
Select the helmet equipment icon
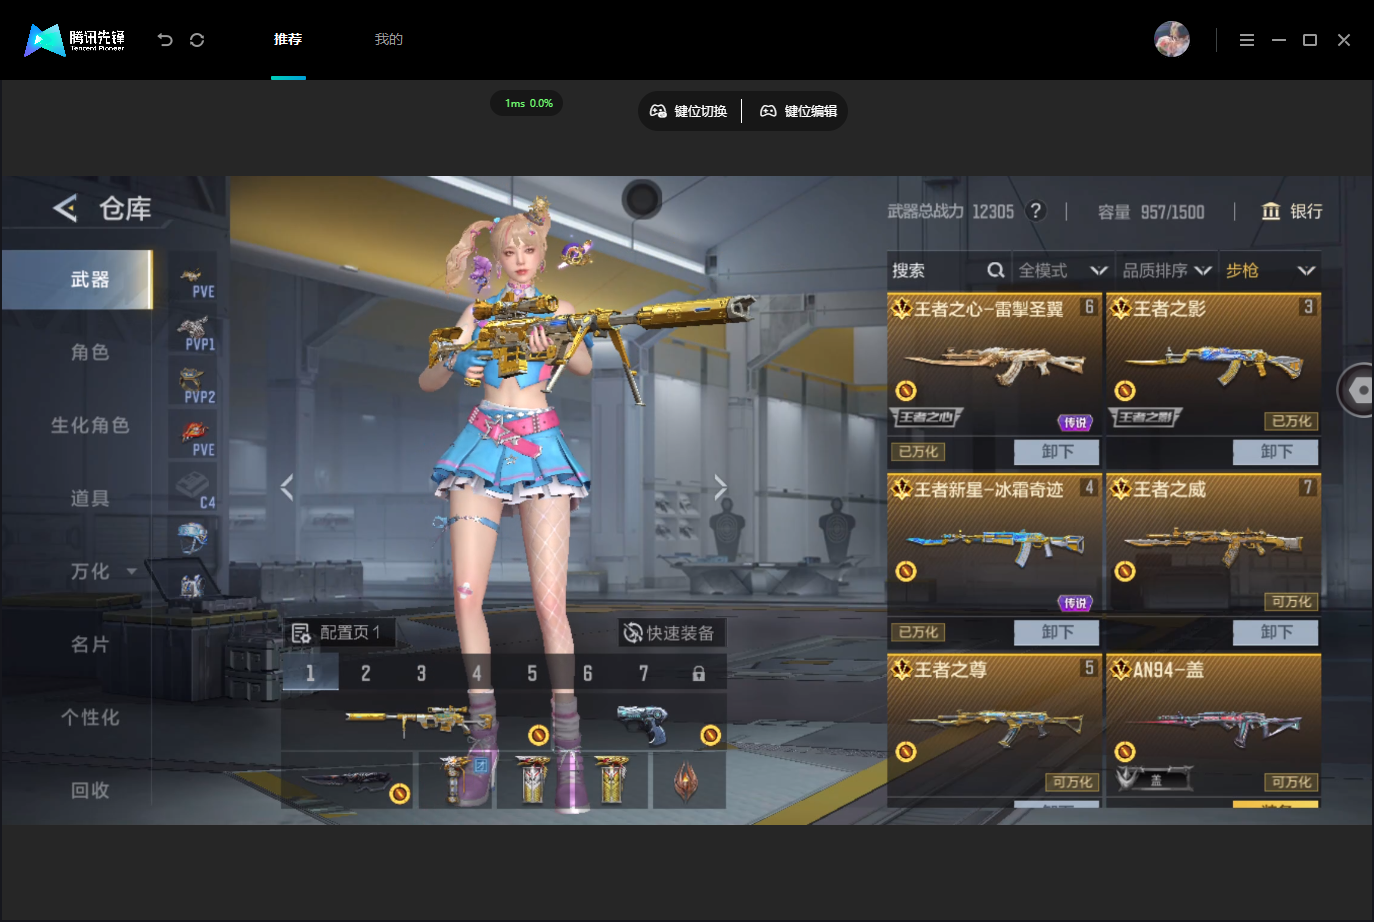[193, 538]
